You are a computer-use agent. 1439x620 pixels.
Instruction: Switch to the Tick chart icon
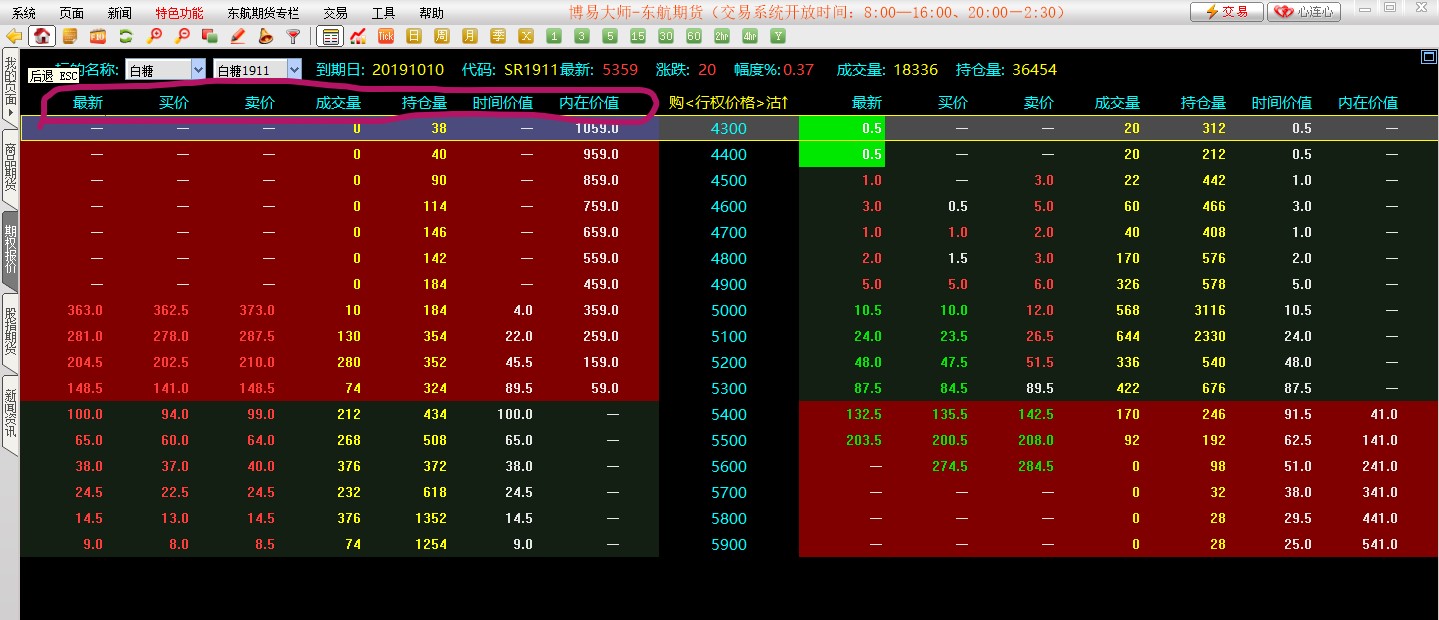[386, 37]
